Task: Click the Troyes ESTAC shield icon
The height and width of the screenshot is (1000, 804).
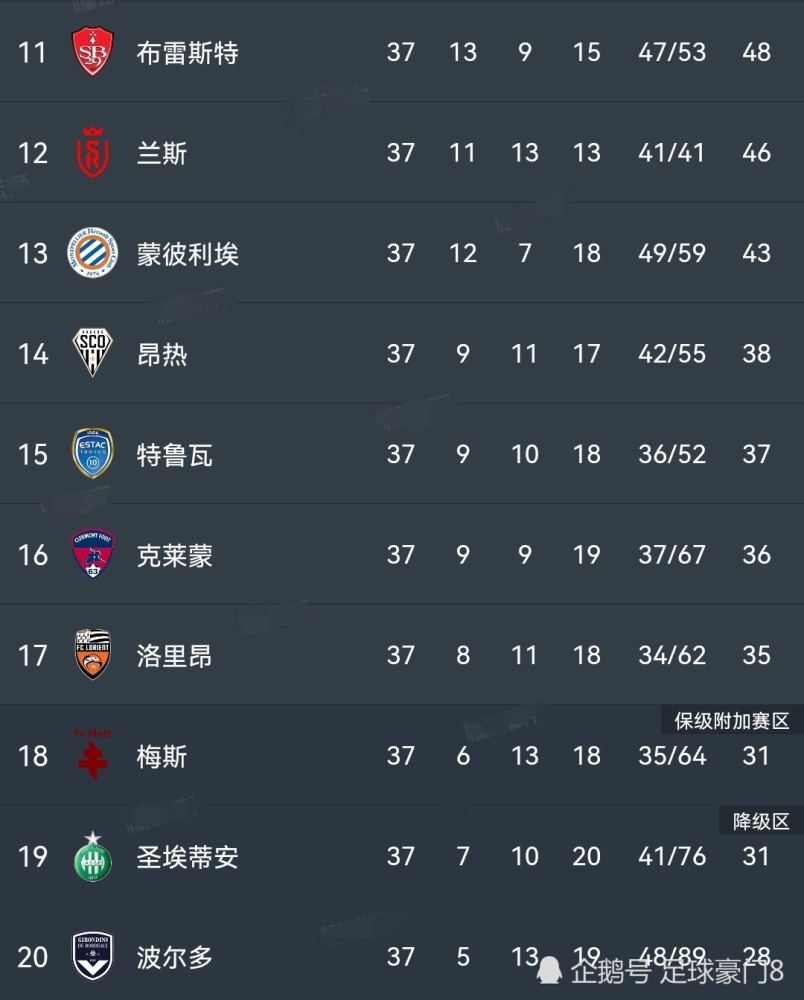Action: click(x=93, y=454)
